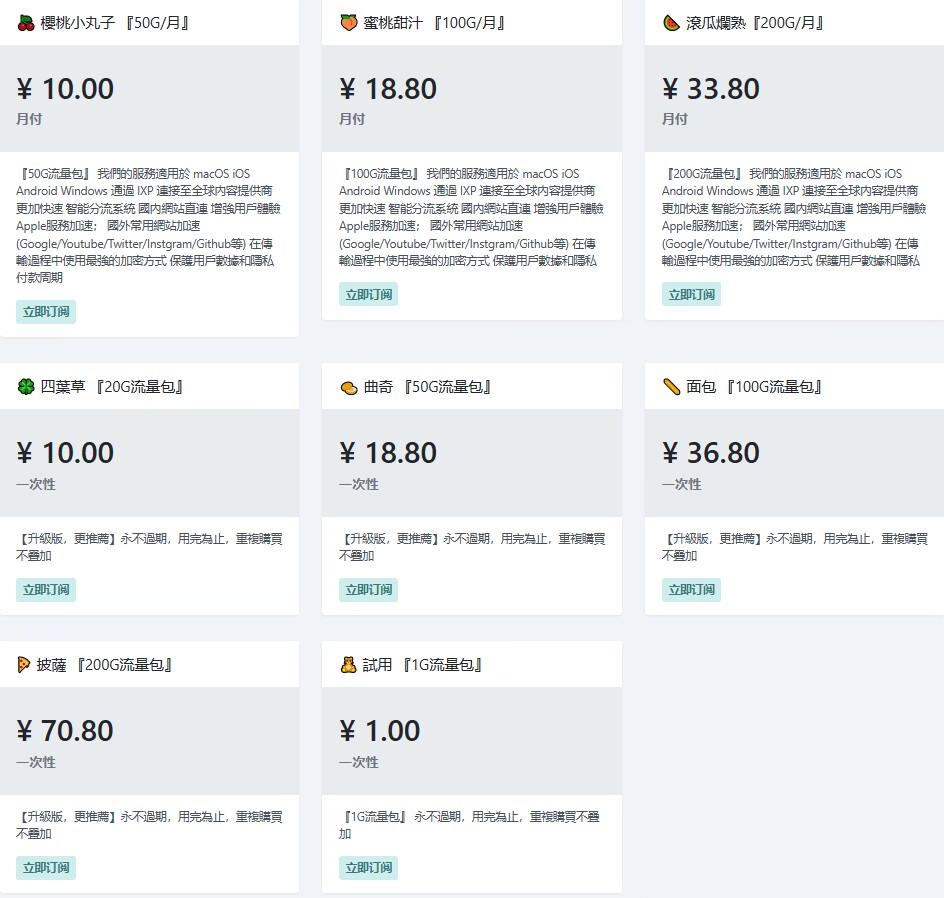Subscribe to the 滾瓜爛熟 200G monthly plan
The image size is (944, 898).
(x=691, y=294)
